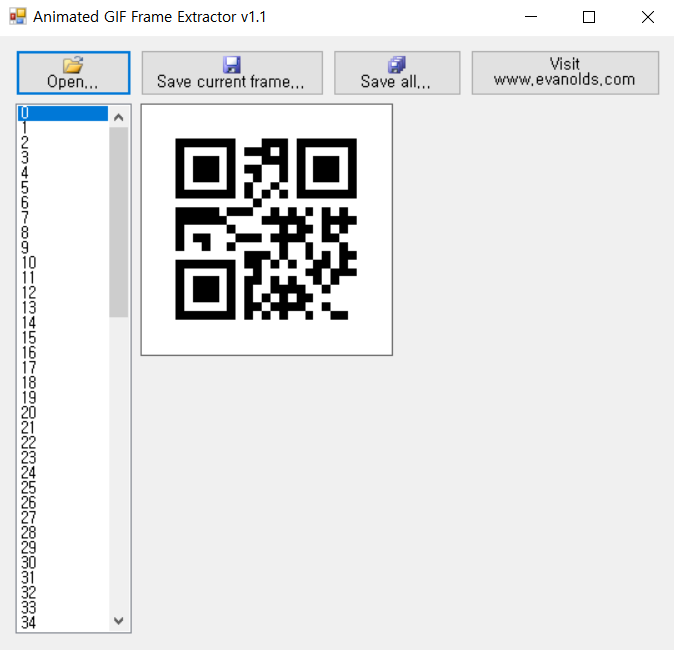Click the Save all... button
The image size is (674, 650).
click(x=397, y=73)
